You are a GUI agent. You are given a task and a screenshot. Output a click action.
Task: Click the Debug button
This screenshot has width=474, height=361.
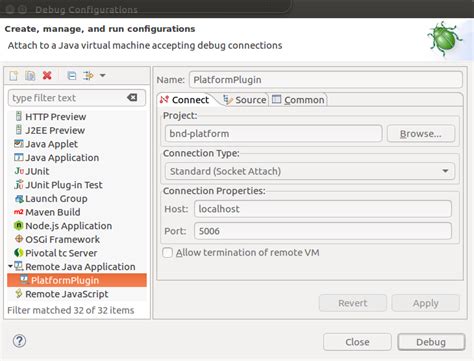(x=431, y=342)
